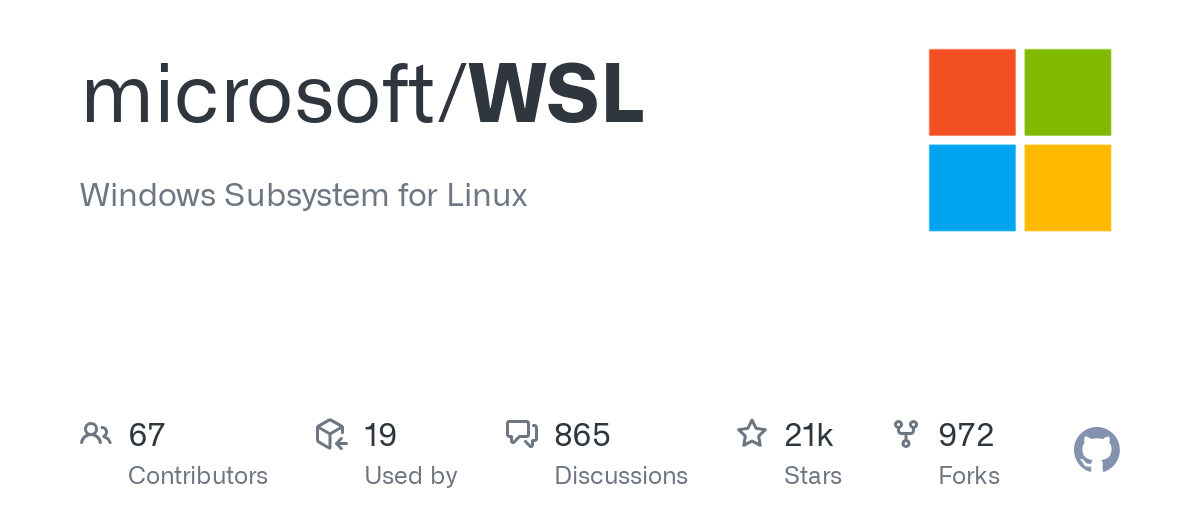The width and height of the screenshot is (1200, 520).
Task: Click the Windows Subsystem for Linux description
Action: (x=304, y=195)
